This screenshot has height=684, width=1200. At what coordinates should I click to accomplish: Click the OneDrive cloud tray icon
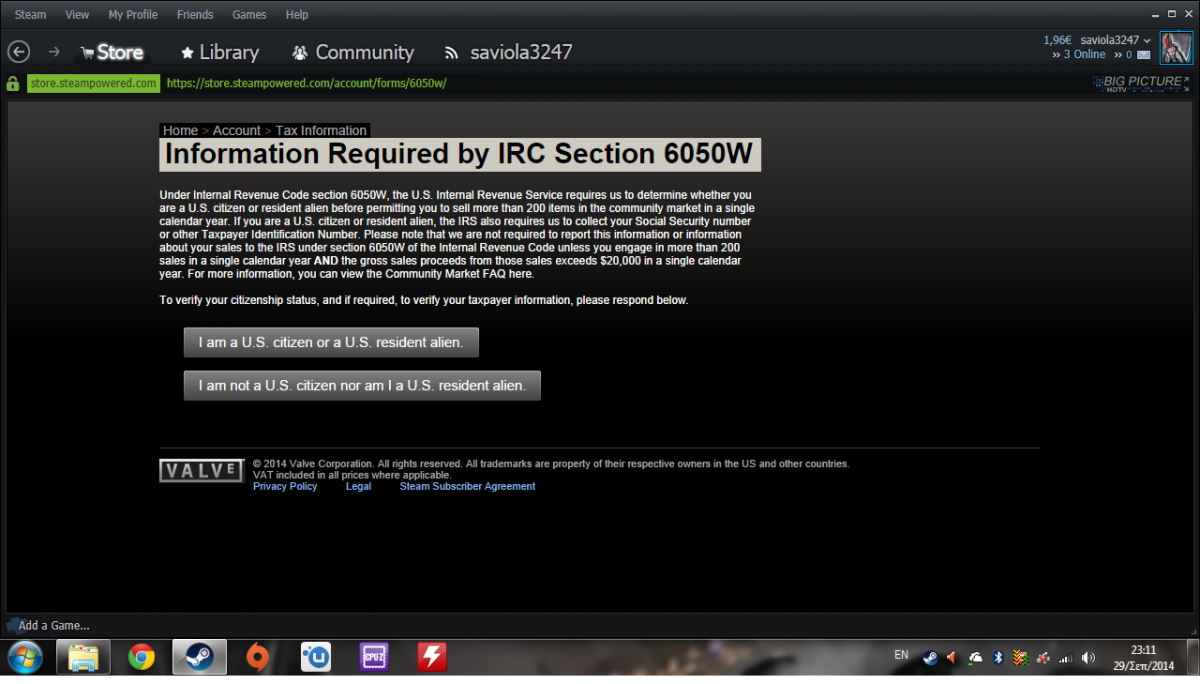[975, 658]
